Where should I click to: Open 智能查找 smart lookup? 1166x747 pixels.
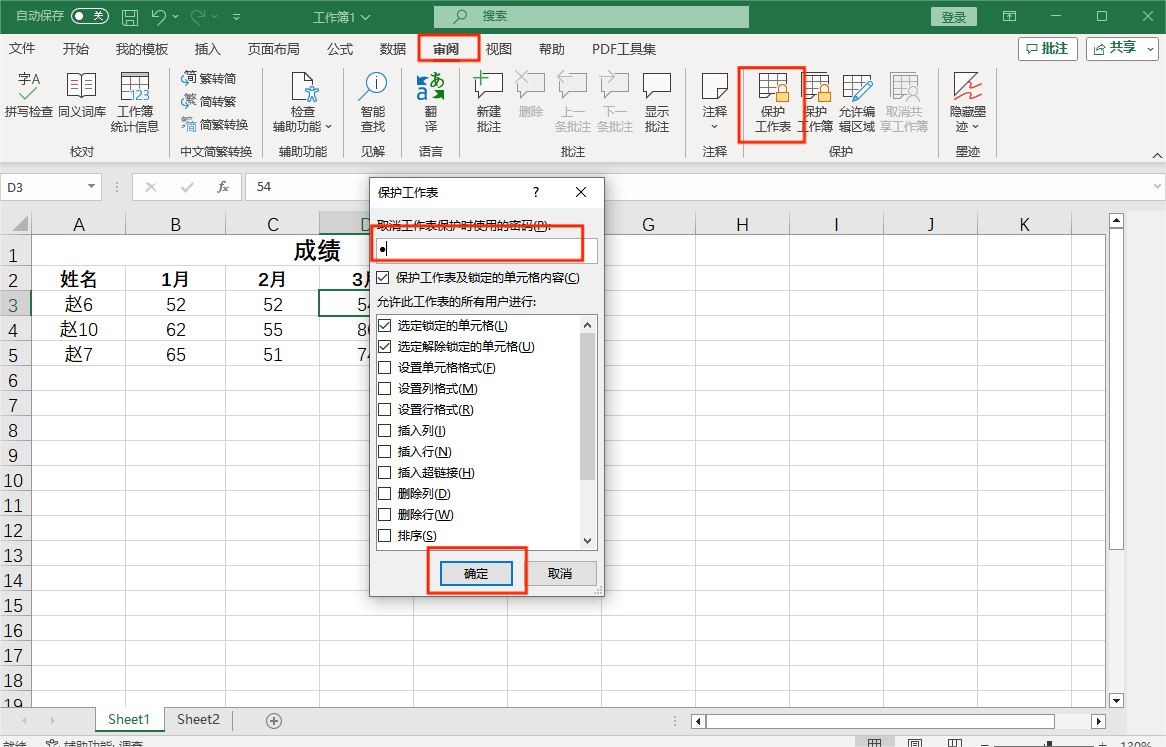(x=372, y=95)
